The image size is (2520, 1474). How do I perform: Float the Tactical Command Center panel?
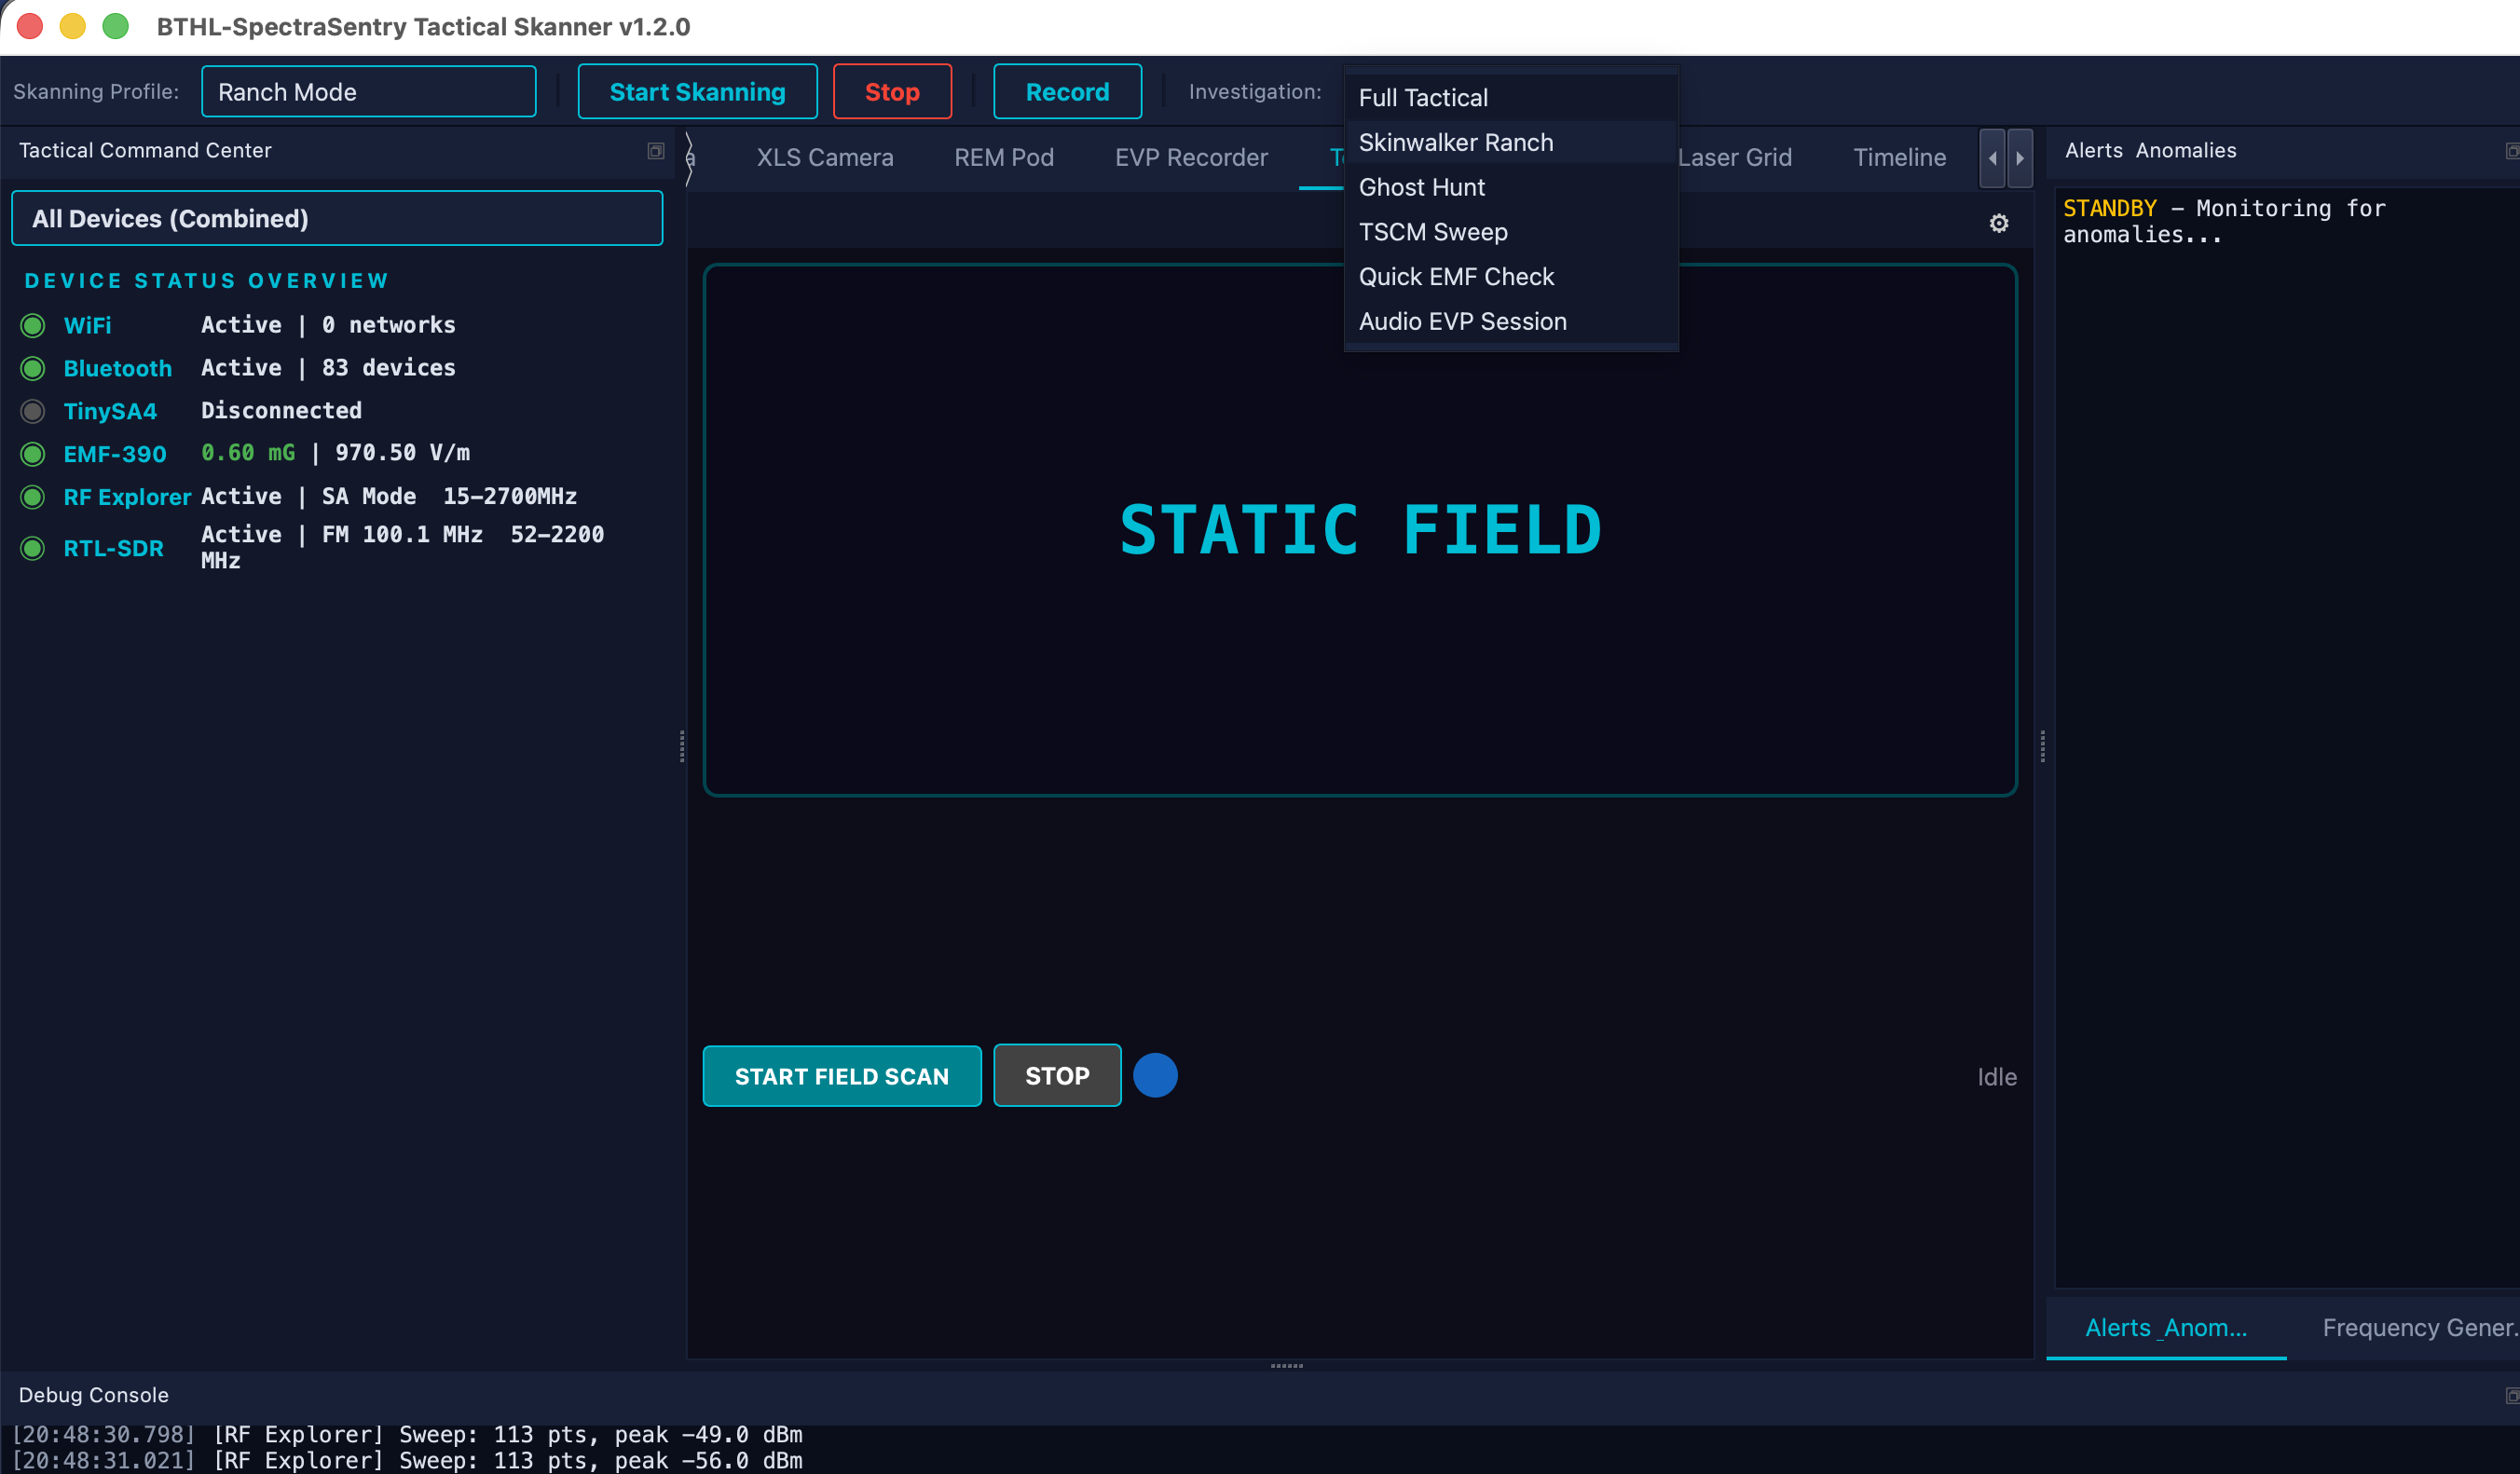655,151
